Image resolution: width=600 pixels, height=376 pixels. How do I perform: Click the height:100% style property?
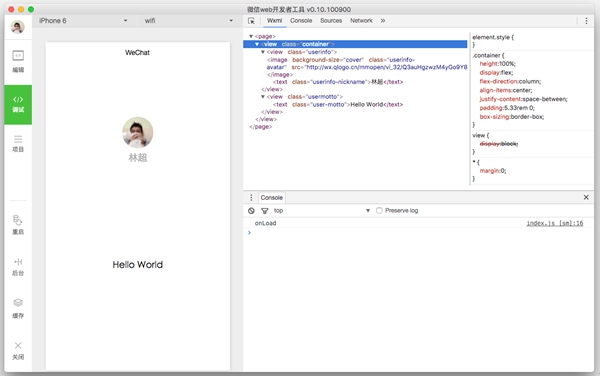point(497,64)
